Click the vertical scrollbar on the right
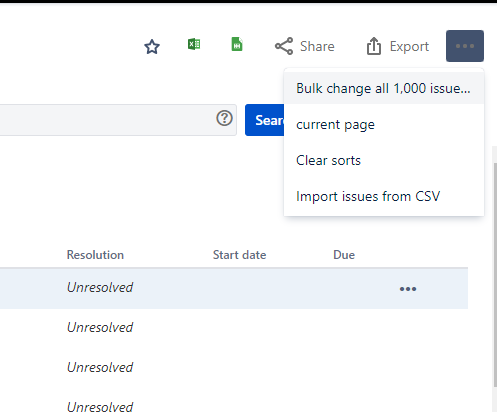 pyautogui.click(x=495, y=275)
